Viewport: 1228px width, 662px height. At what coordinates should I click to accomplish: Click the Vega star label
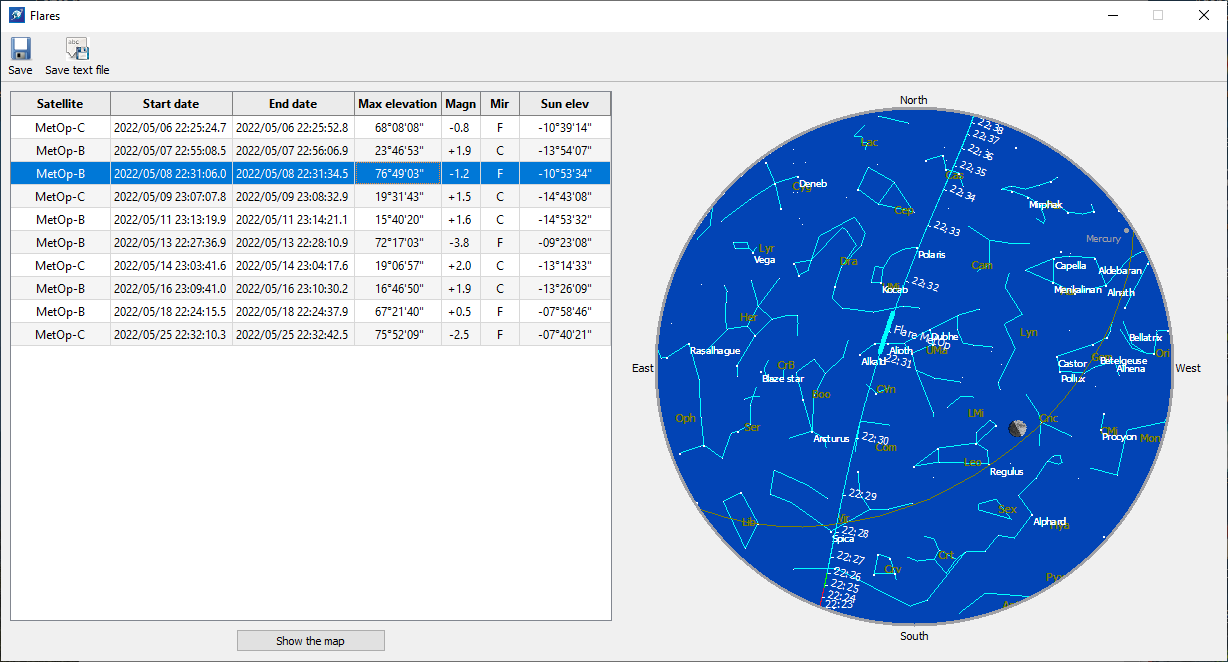click(764, 260)
